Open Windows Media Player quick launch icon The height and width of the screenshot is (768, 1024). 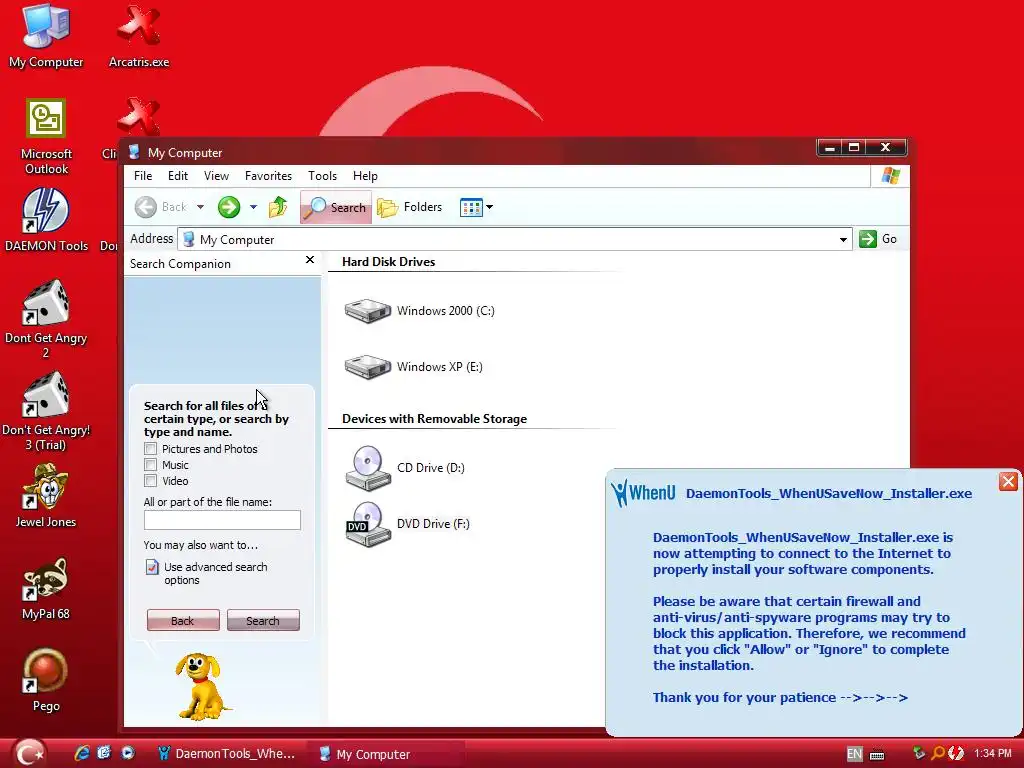coord(127,753)
